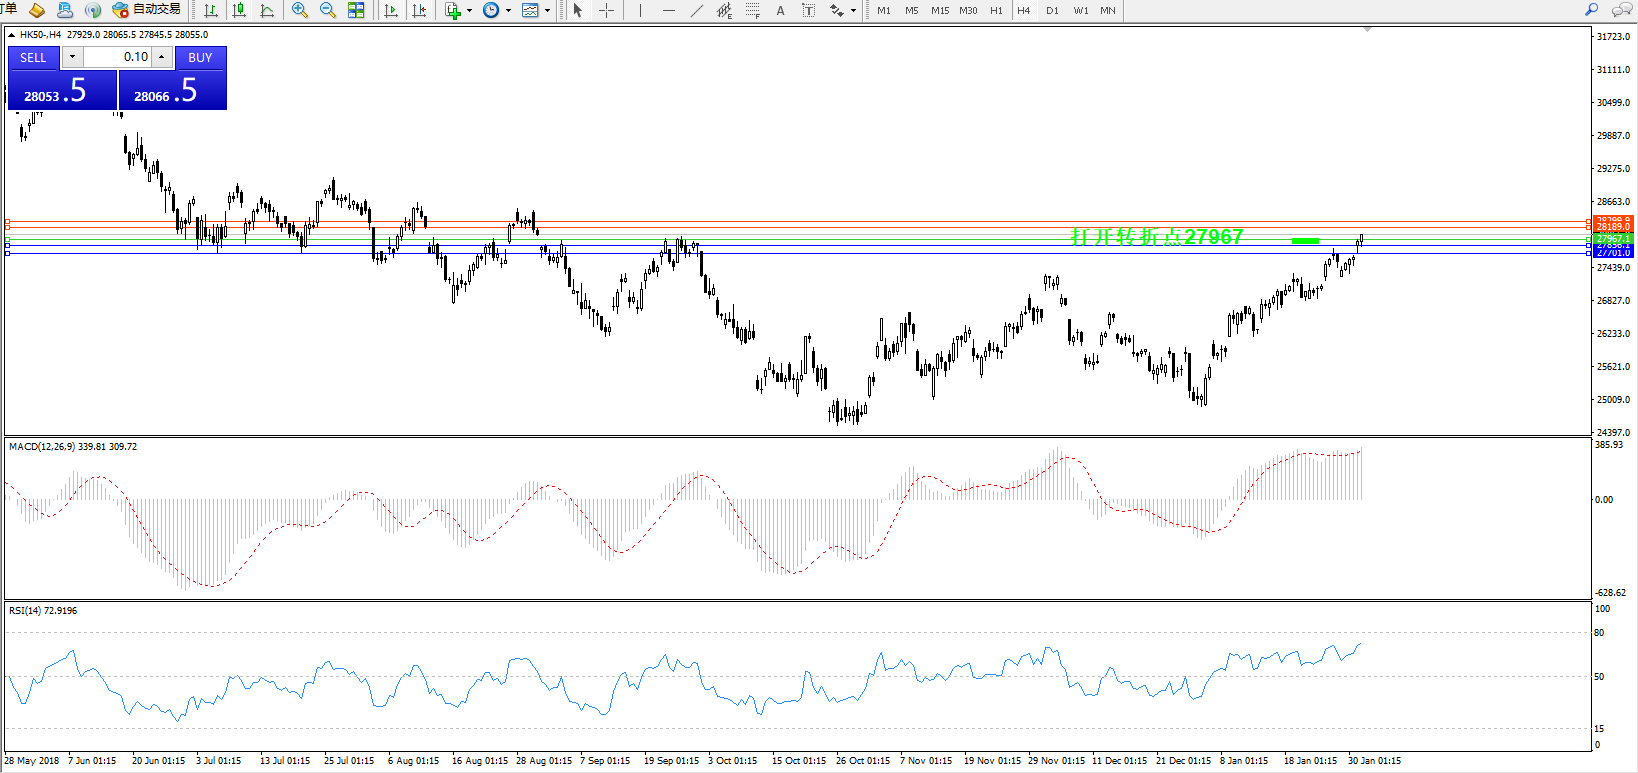
Task: Increase lot volume with up arrow
Action: [x=161, y=57]
